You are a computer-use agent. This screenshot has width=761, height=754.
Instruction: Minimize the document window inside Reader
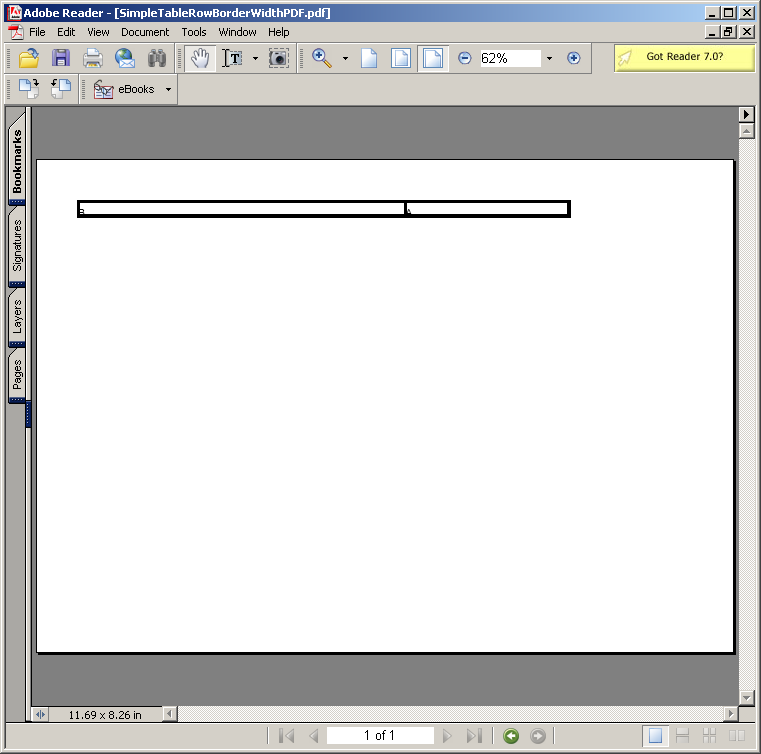coord(712,32)
